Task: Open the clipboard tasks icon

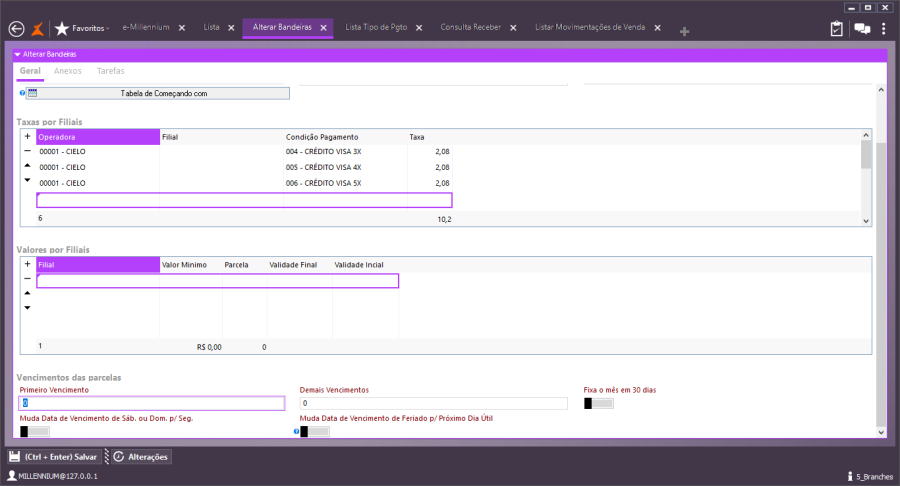Action: (836, 29)
